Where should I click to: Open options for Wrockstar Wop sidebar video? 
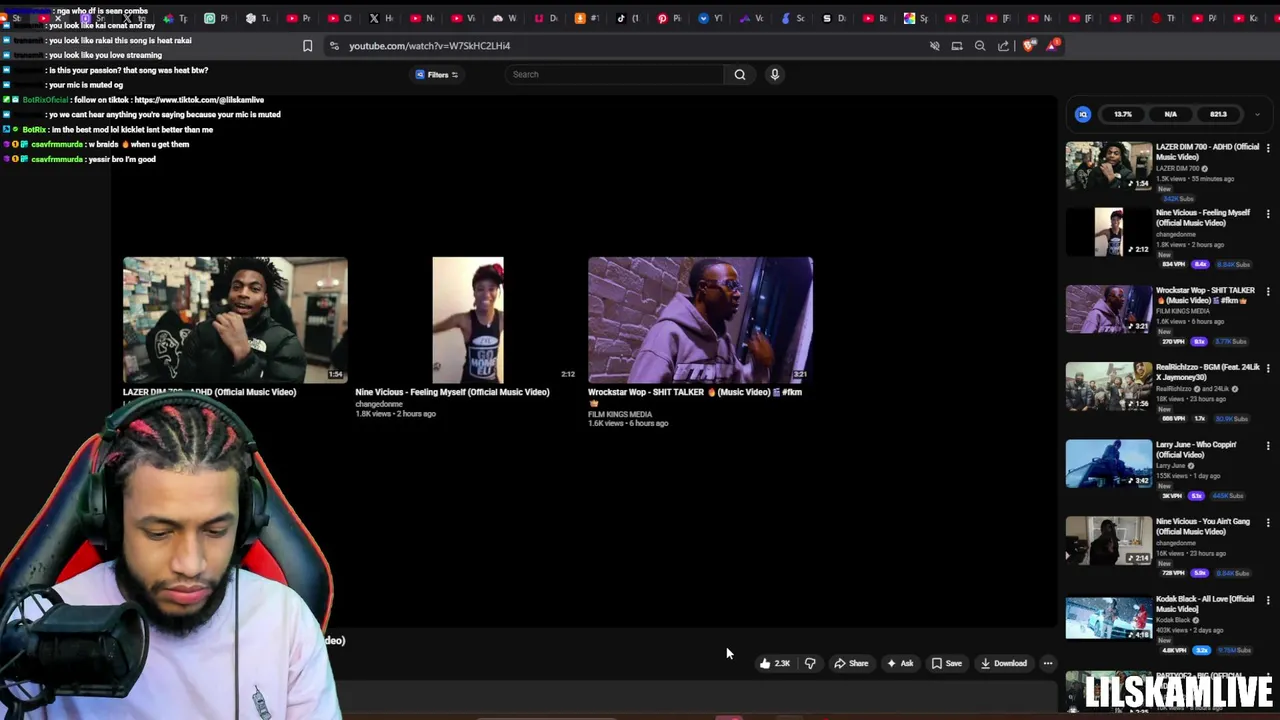coord(1268,291)
